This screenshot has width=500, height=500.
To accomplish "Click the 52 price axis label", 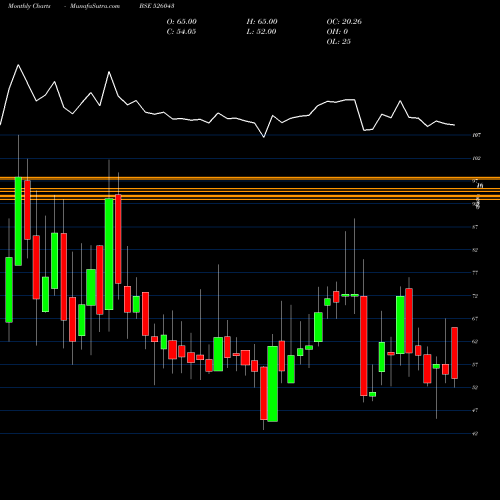I will pos(475,388).
